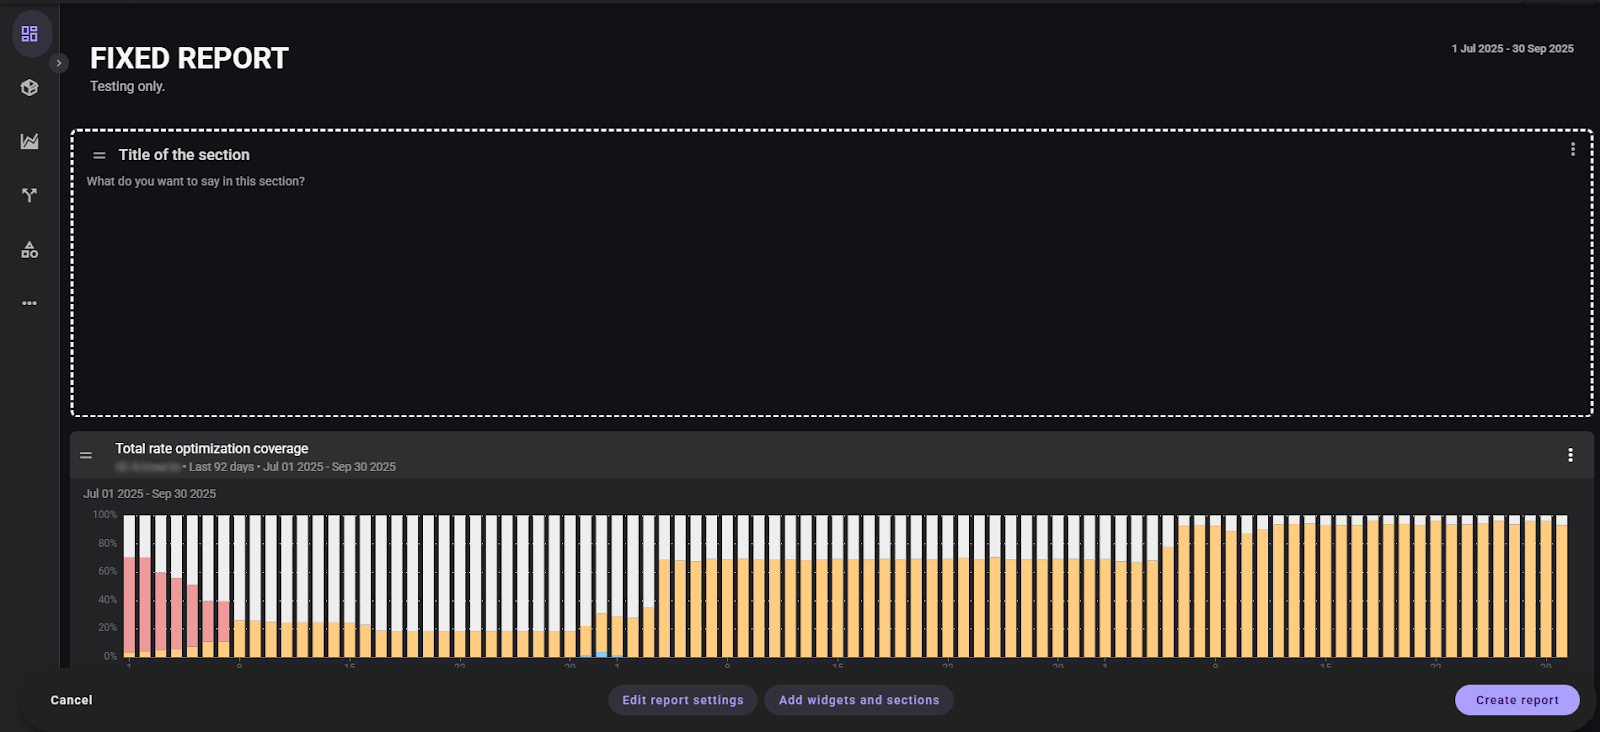Click Add widgets and sections
1600x732 pixels.
click(x=859, y=700)
